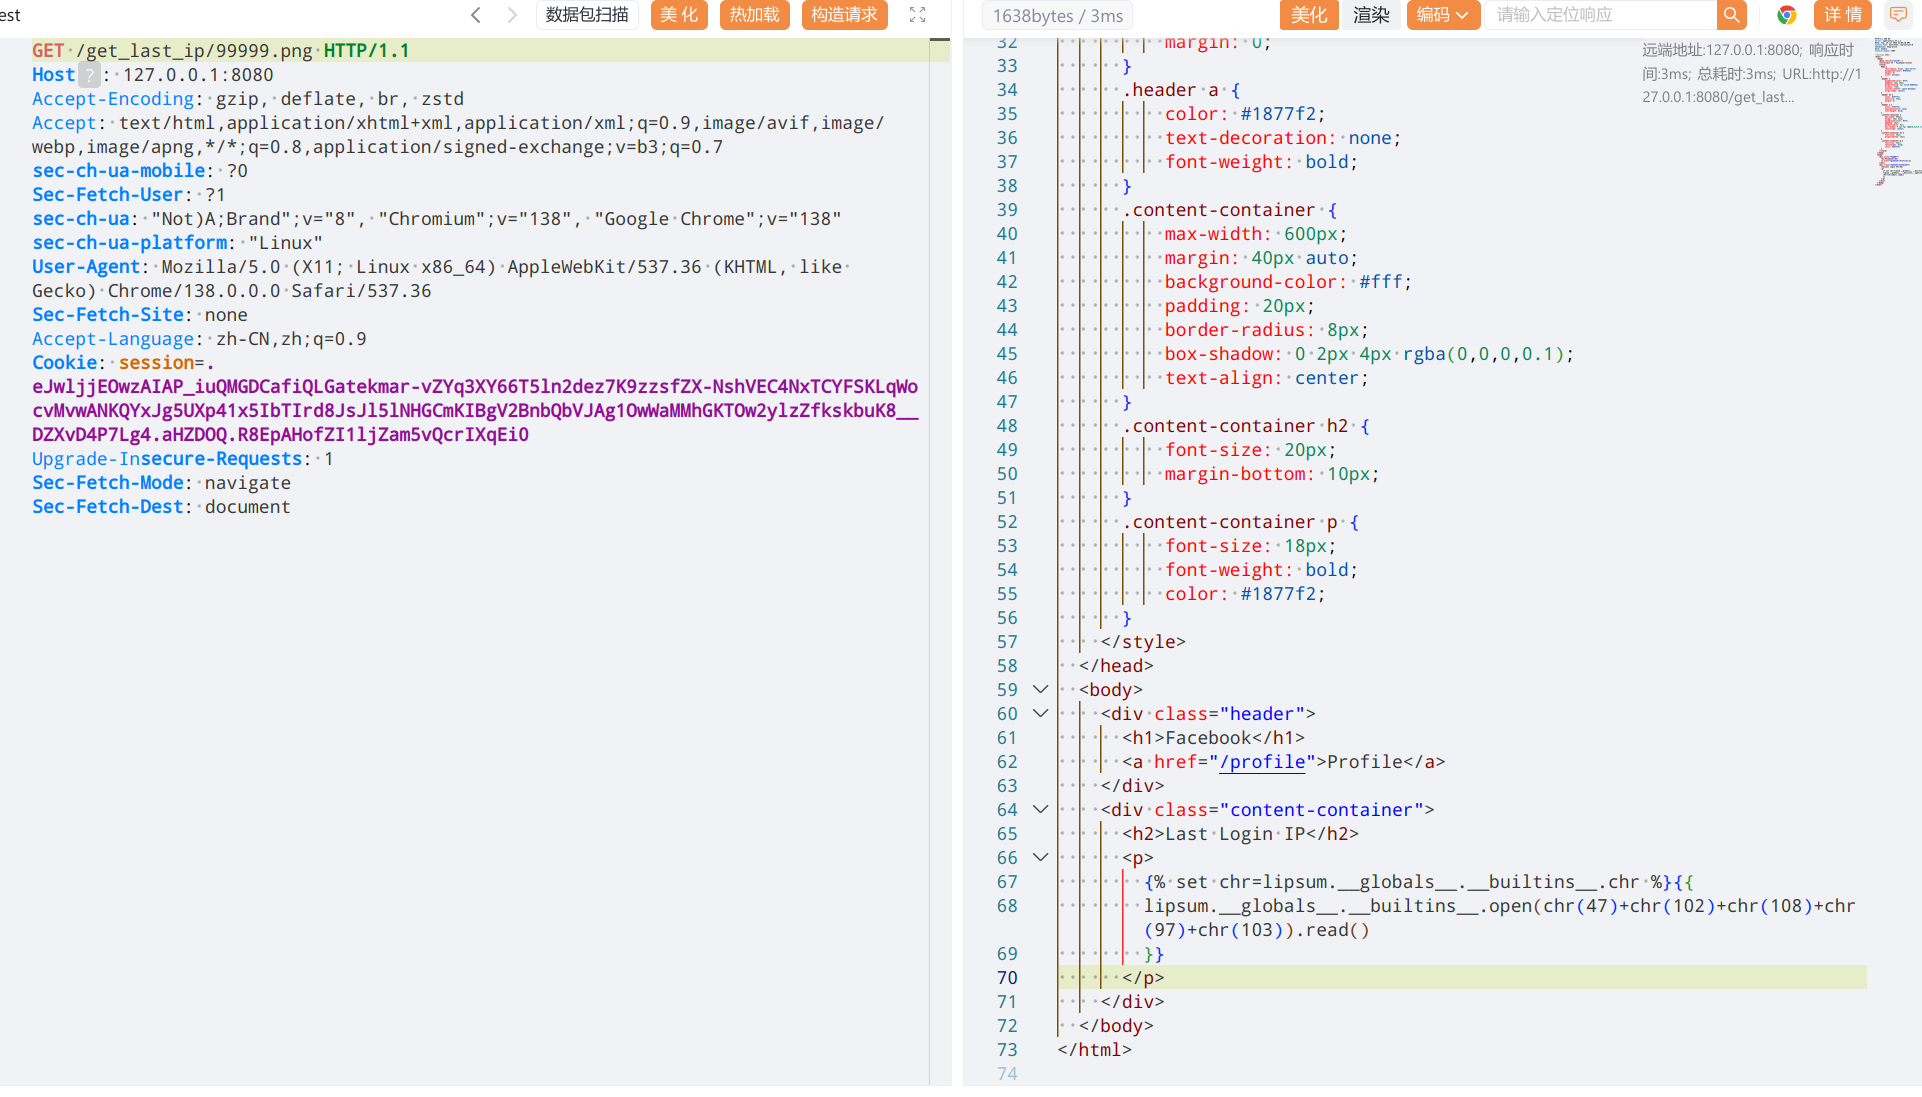Collapse the content-container div fold arrow
Image resolution: width=1922 pixels, height=1097 pixels.
pyautogui.click(x=1040, y=810)
